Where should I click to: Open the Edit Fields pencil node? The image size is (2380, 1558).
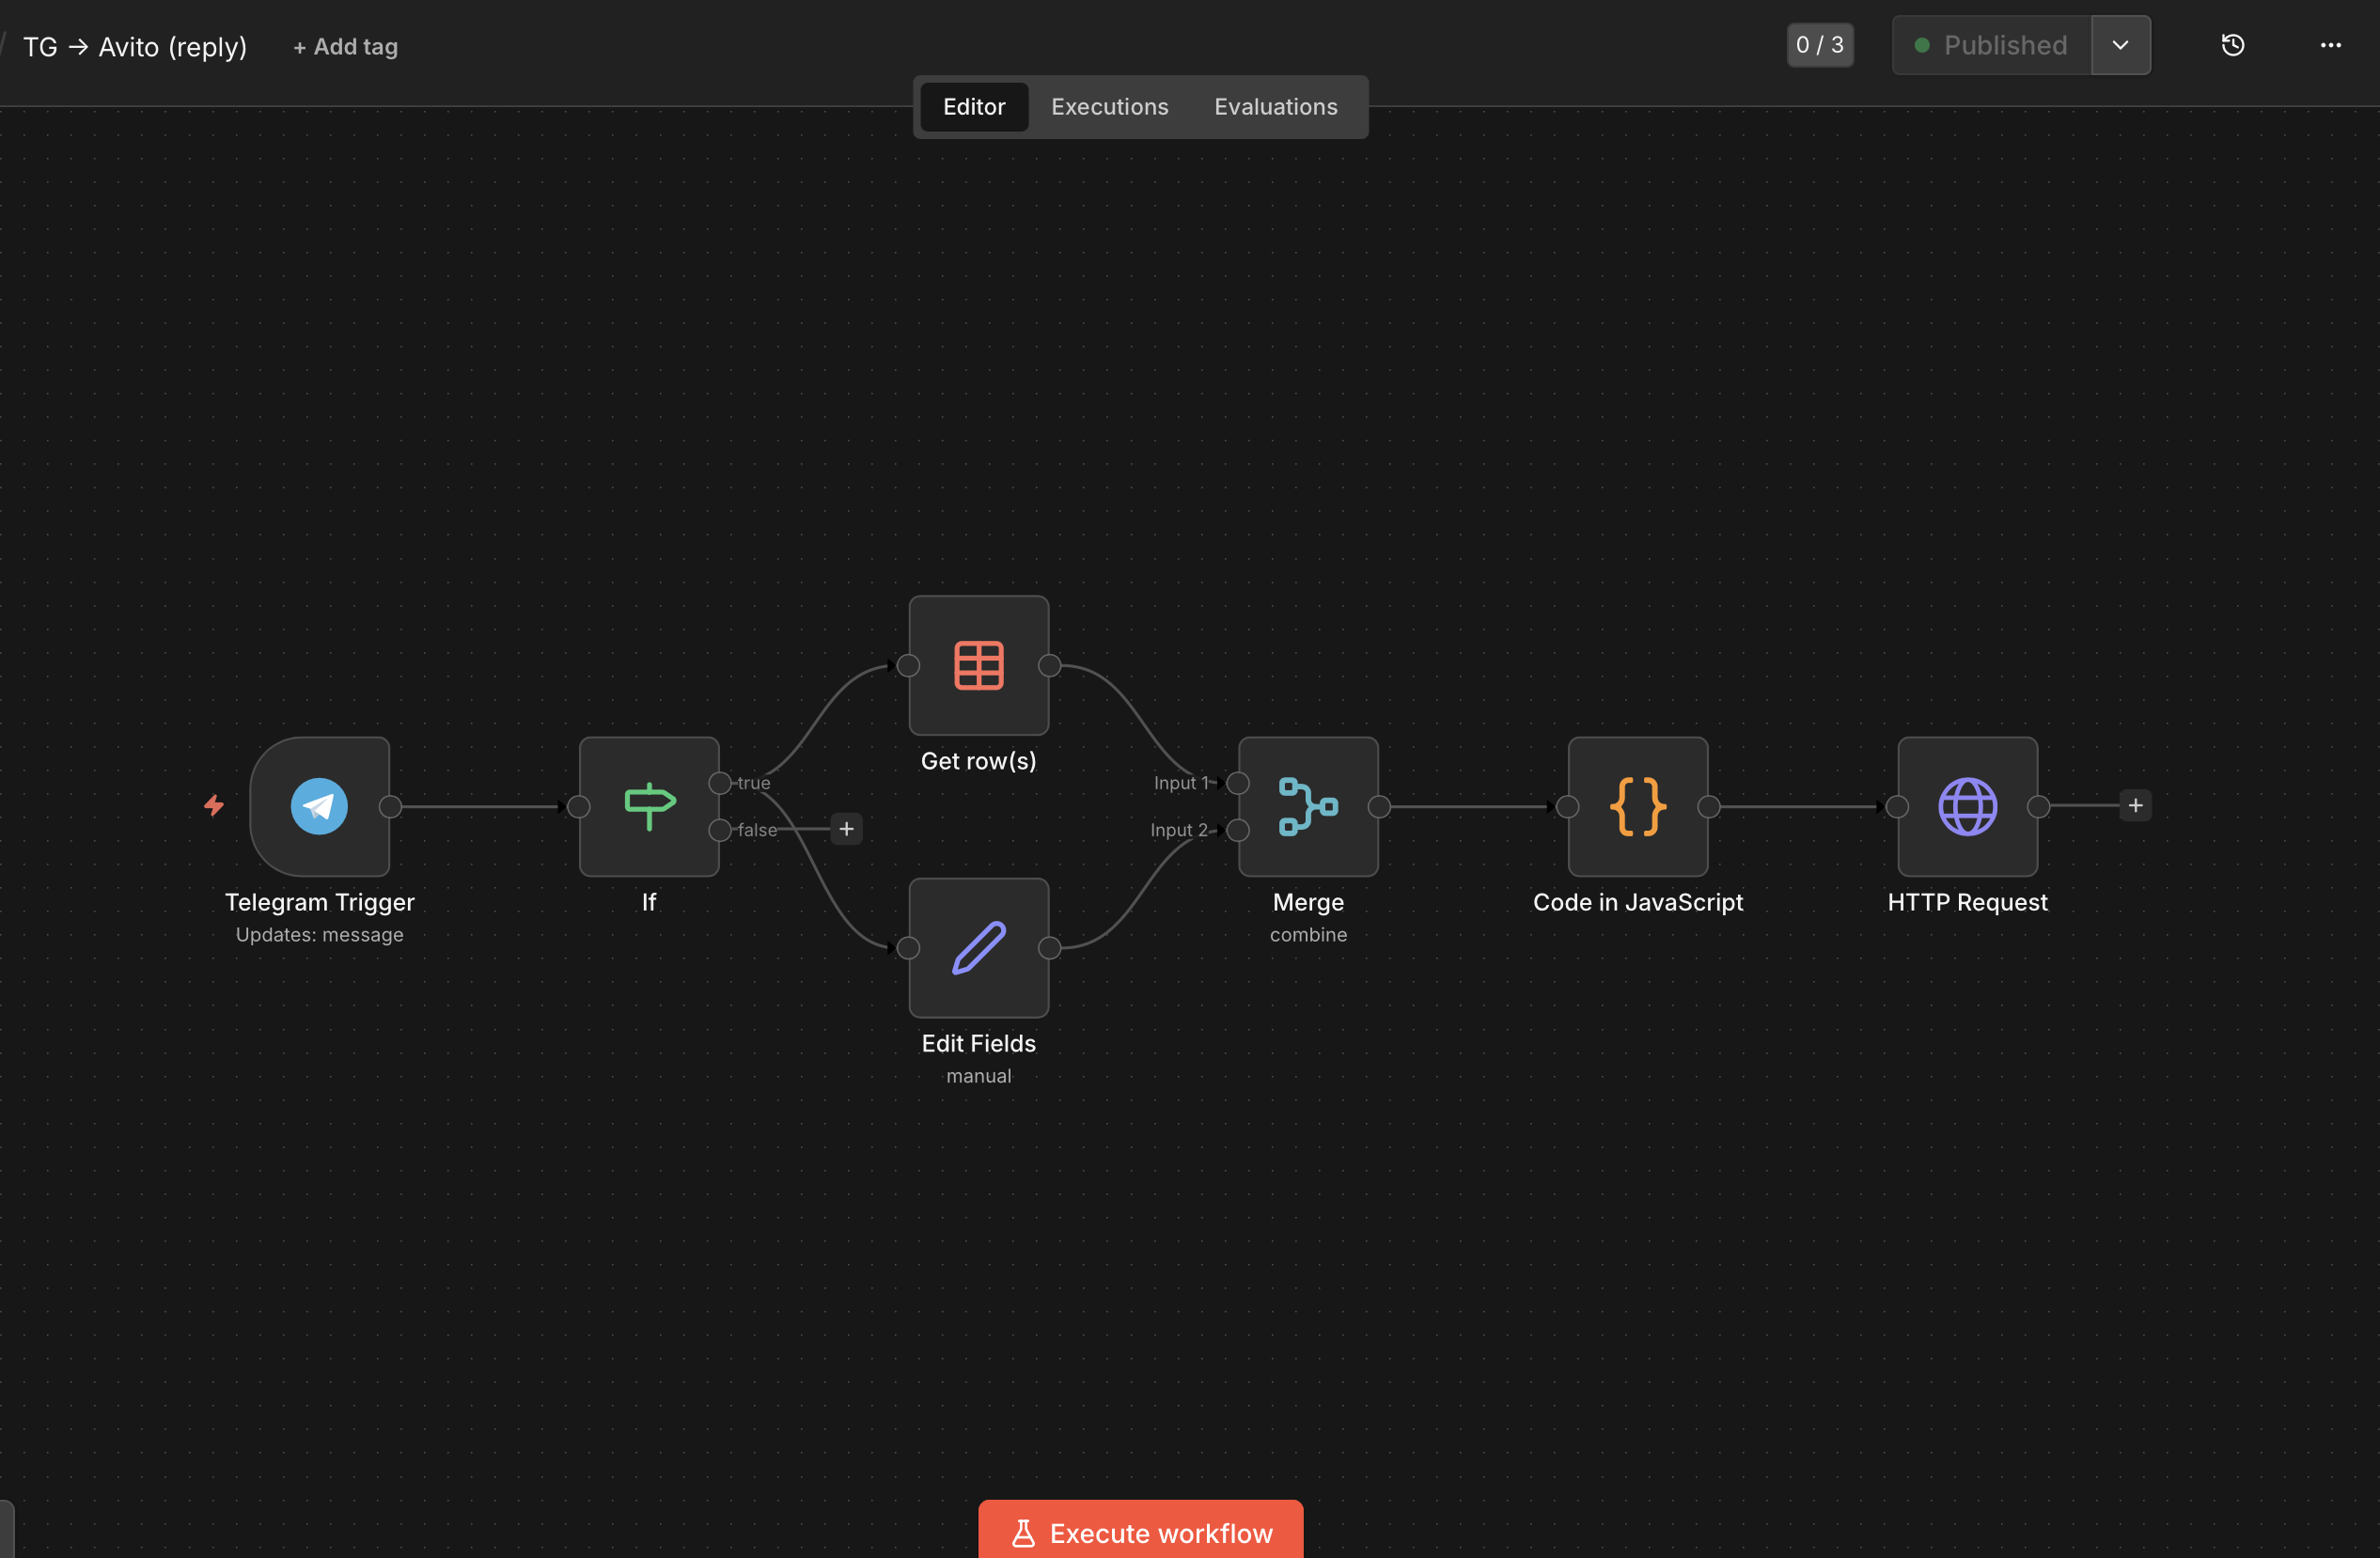(x=978, y=947)
